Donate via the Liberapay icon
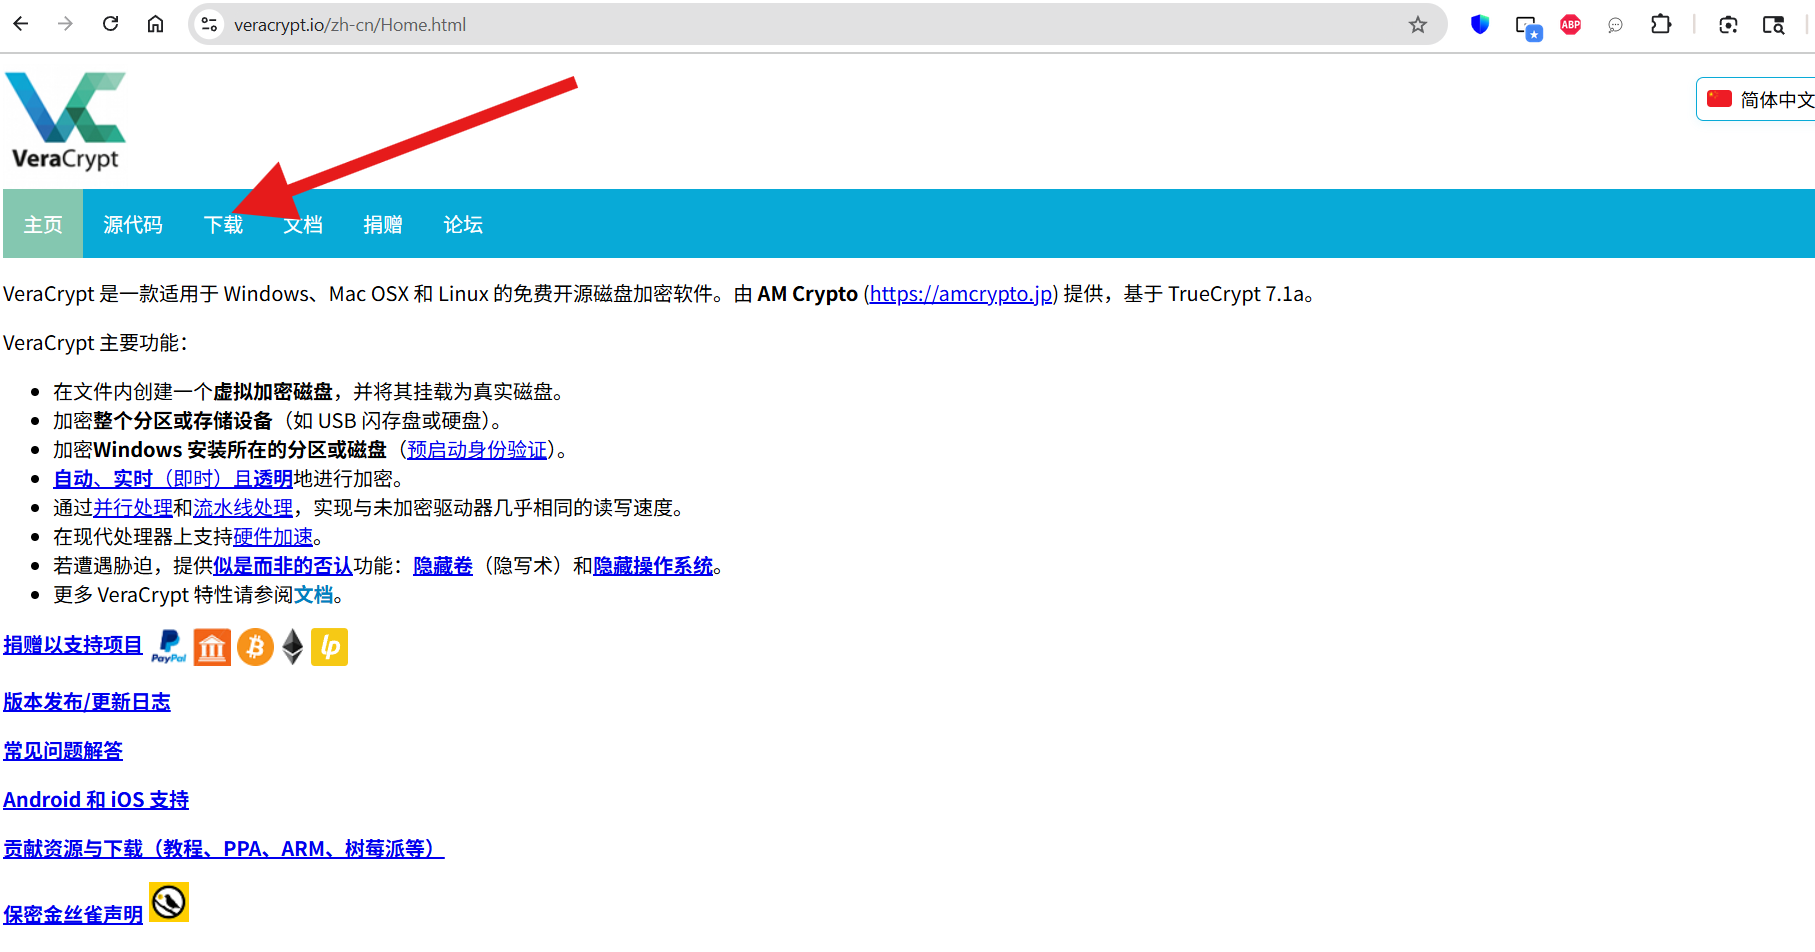The height and width of the screenshot is (952, 1815). point(329,647)
